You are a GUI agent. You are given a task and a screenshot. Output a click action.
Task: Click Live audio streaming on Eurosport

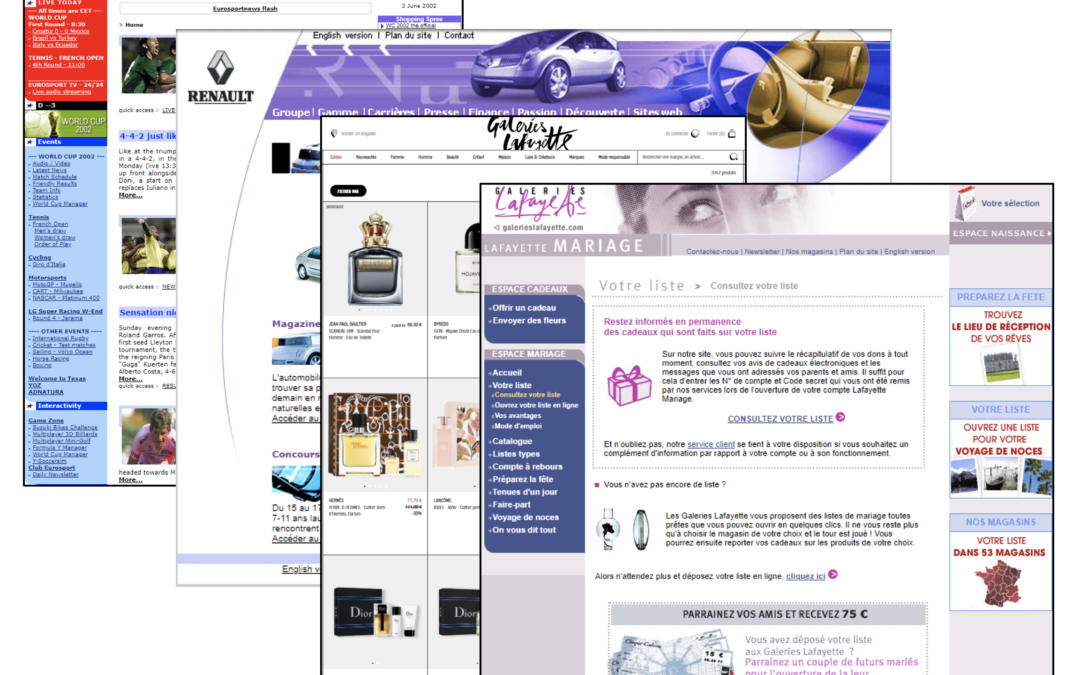[61, 92]
